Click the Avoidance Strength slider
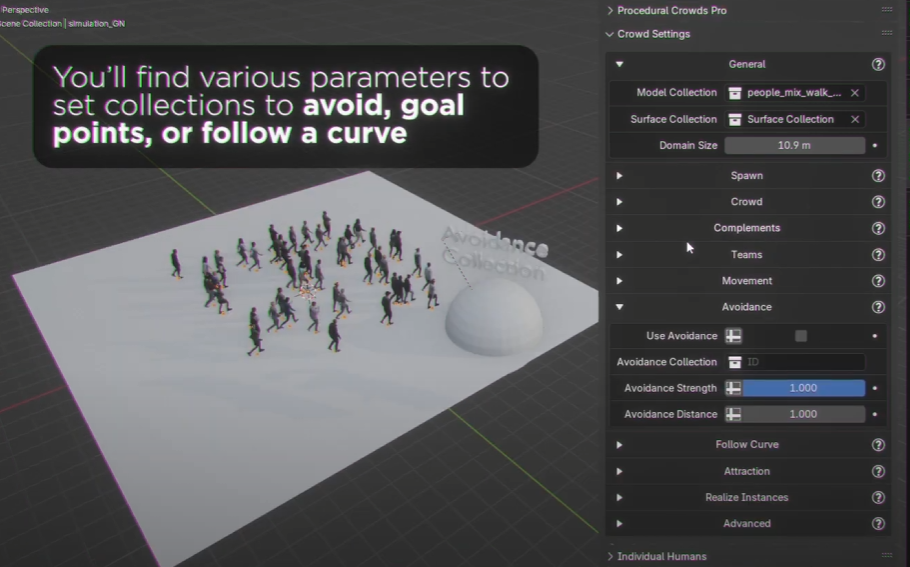Image resolution: width=910 pixels, height=567 pixels. point(803,388)
